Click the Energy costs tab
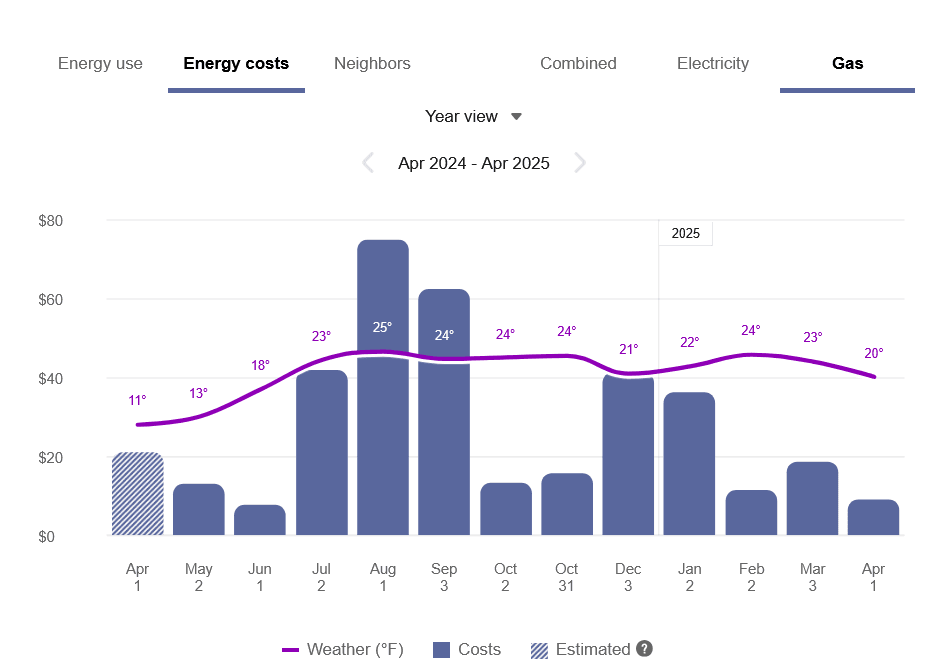 [x=236, y=63]
